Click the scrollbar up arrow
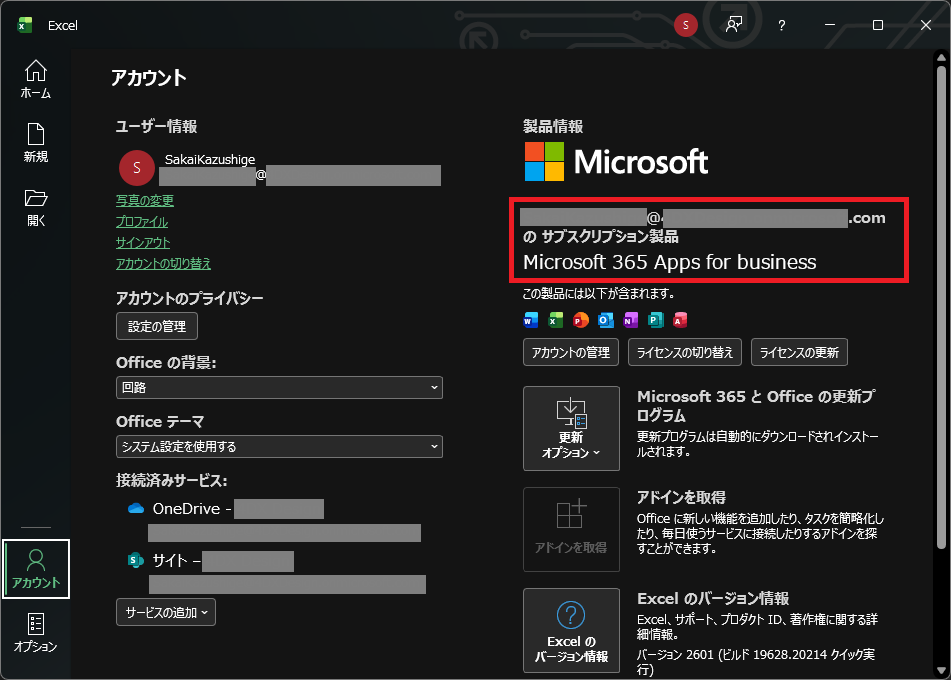This screenshot has width=951, height=680. click(x=941, y=58)
